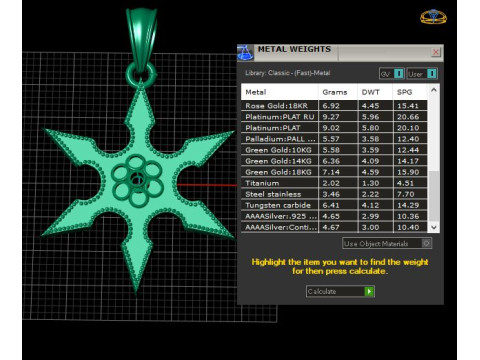Select the Platinum:PLAT row
Viewport: 480px width, 360px height.
334,128
